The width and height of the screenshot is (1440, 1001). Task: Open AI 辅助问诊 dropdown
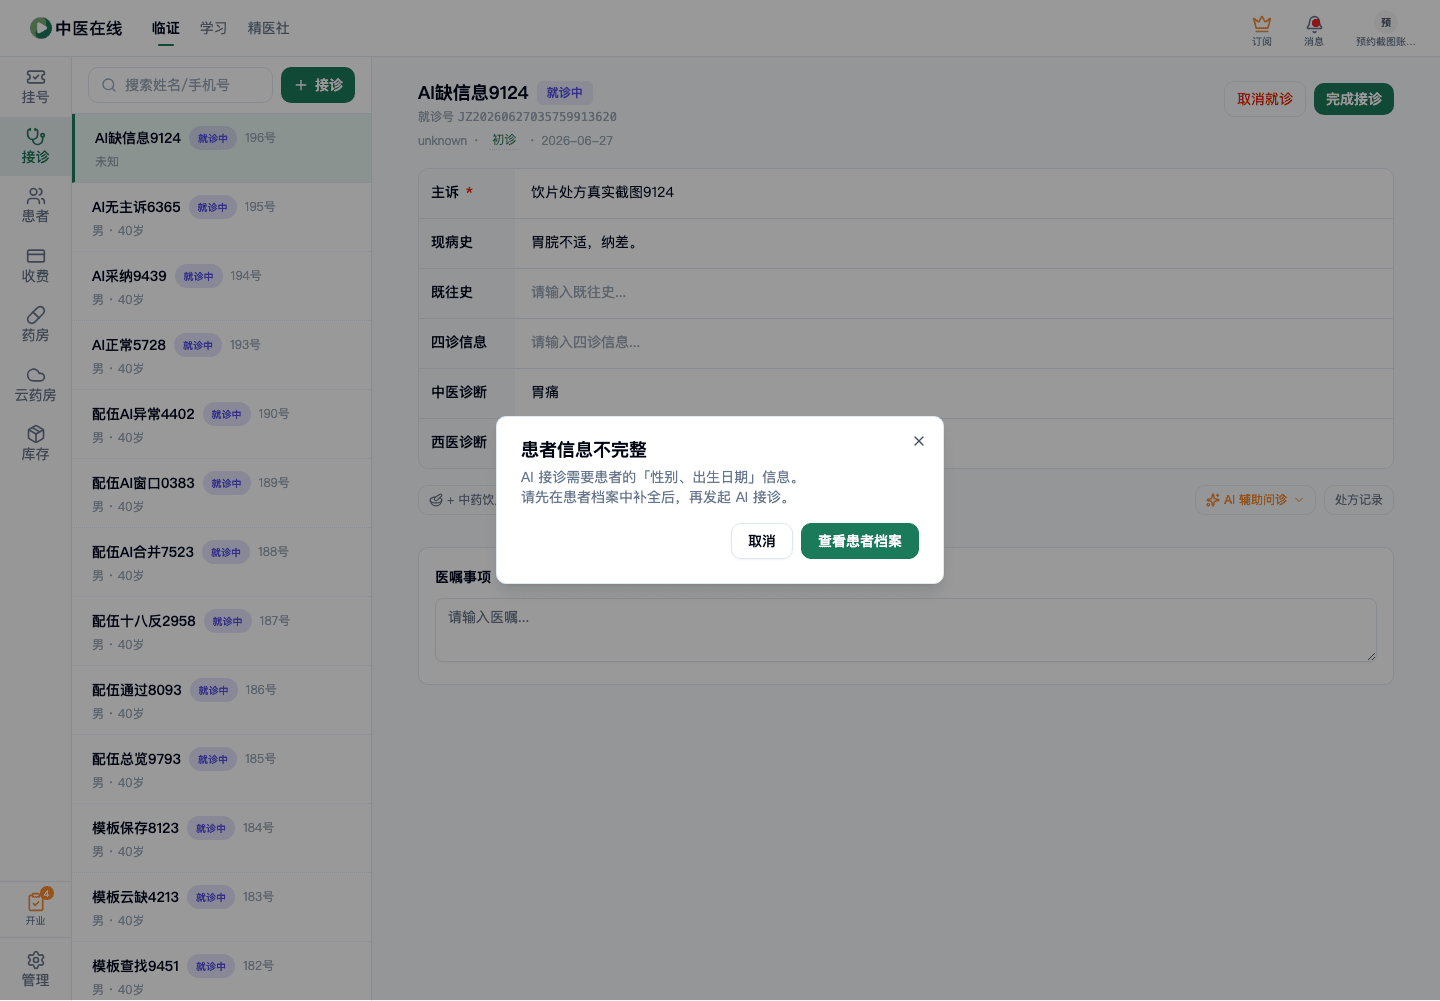(1255, 500)
